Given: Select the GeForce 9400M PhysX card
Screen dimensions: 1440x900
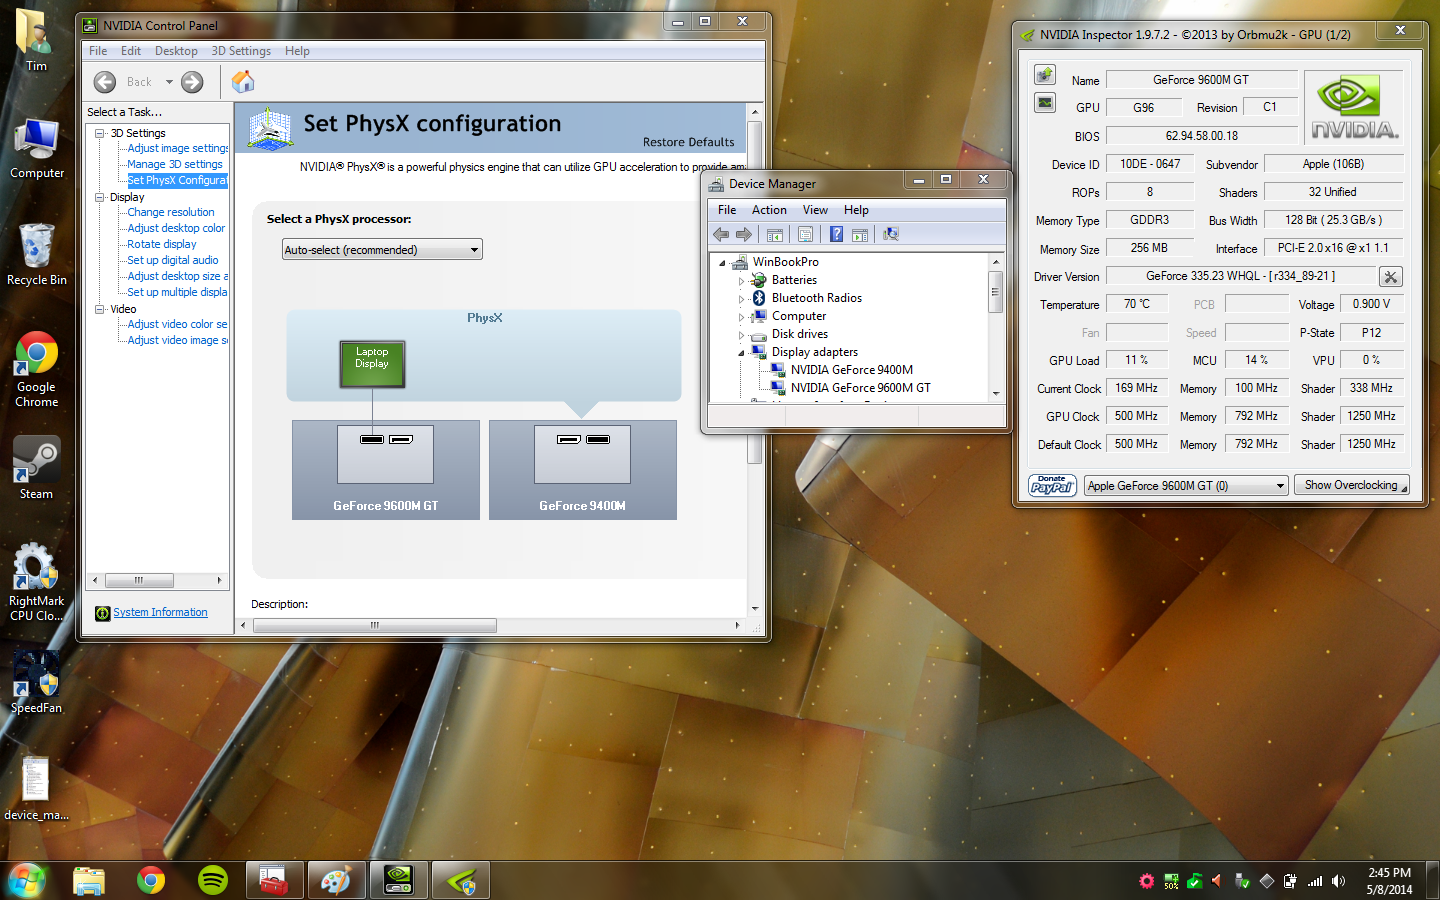Looking at the screenshot, I should point(582,470).
